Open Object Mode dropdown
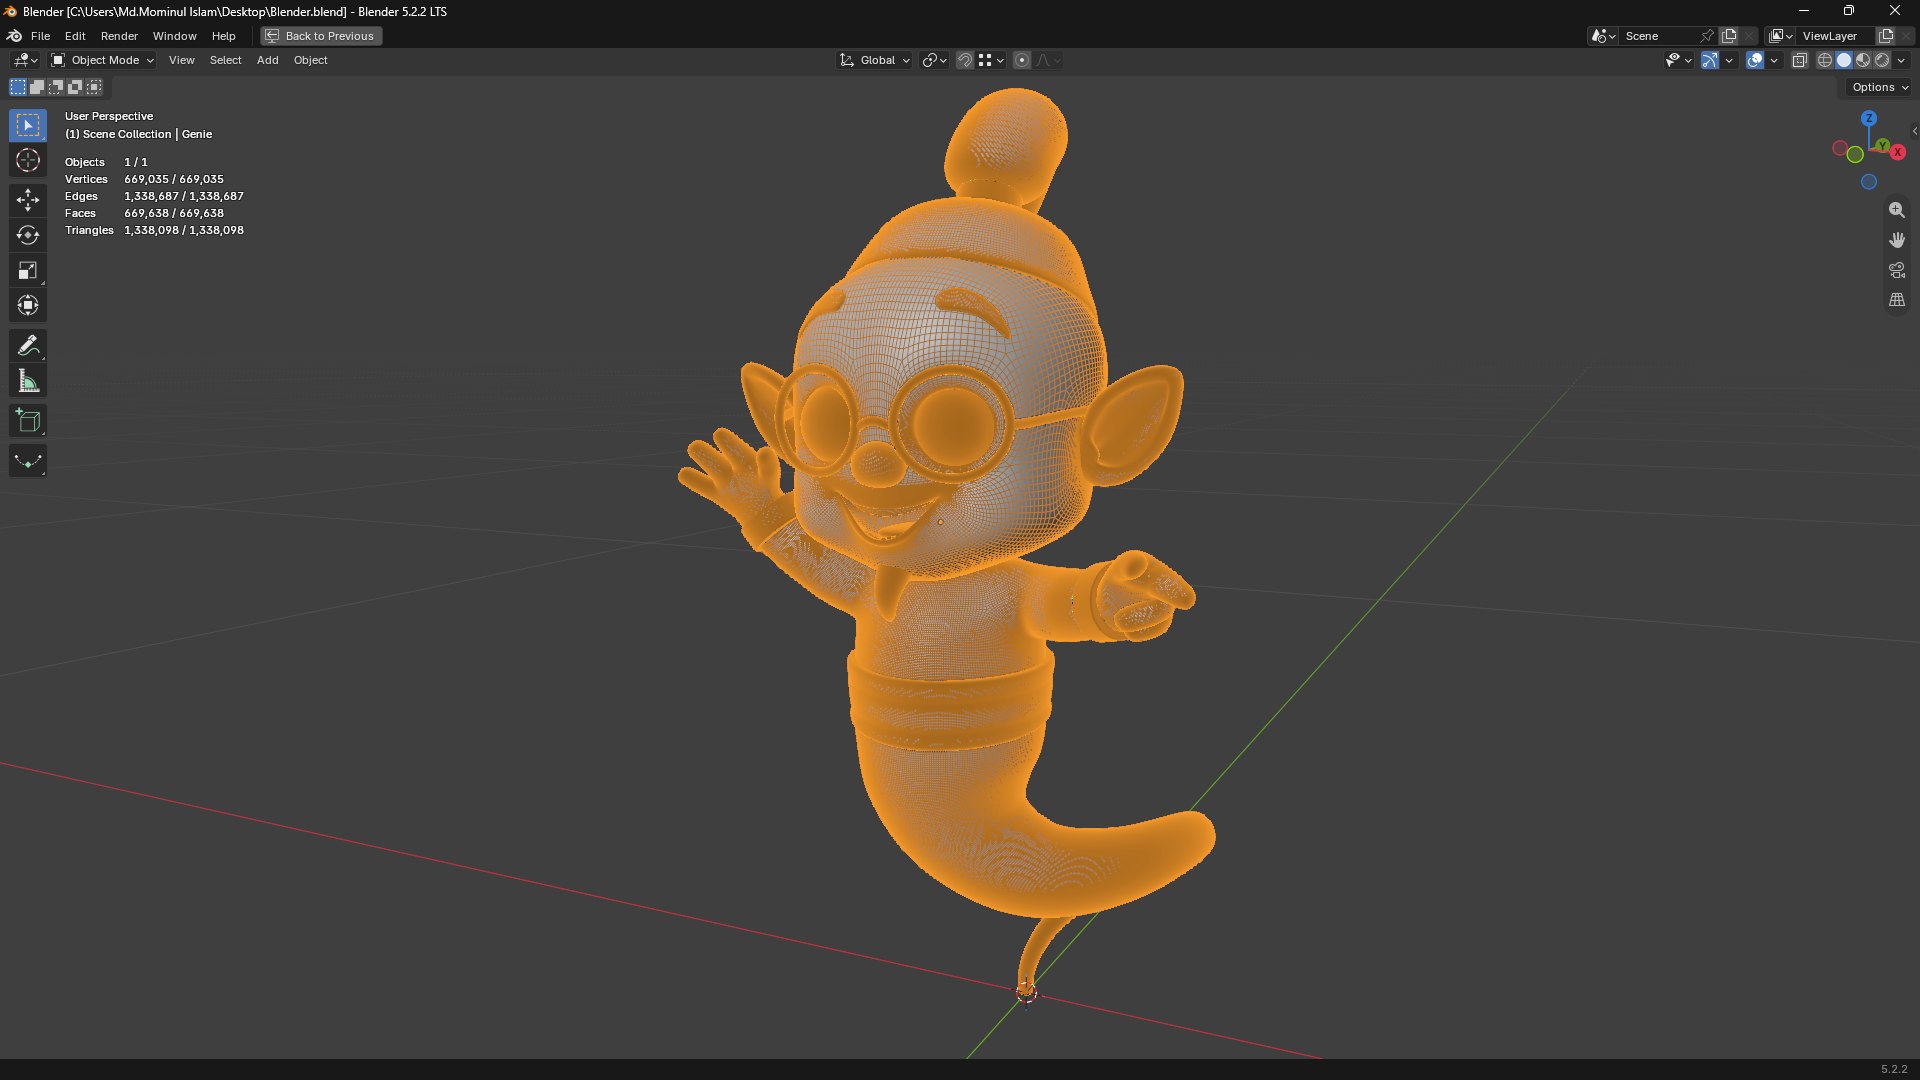 pos(102,60)
